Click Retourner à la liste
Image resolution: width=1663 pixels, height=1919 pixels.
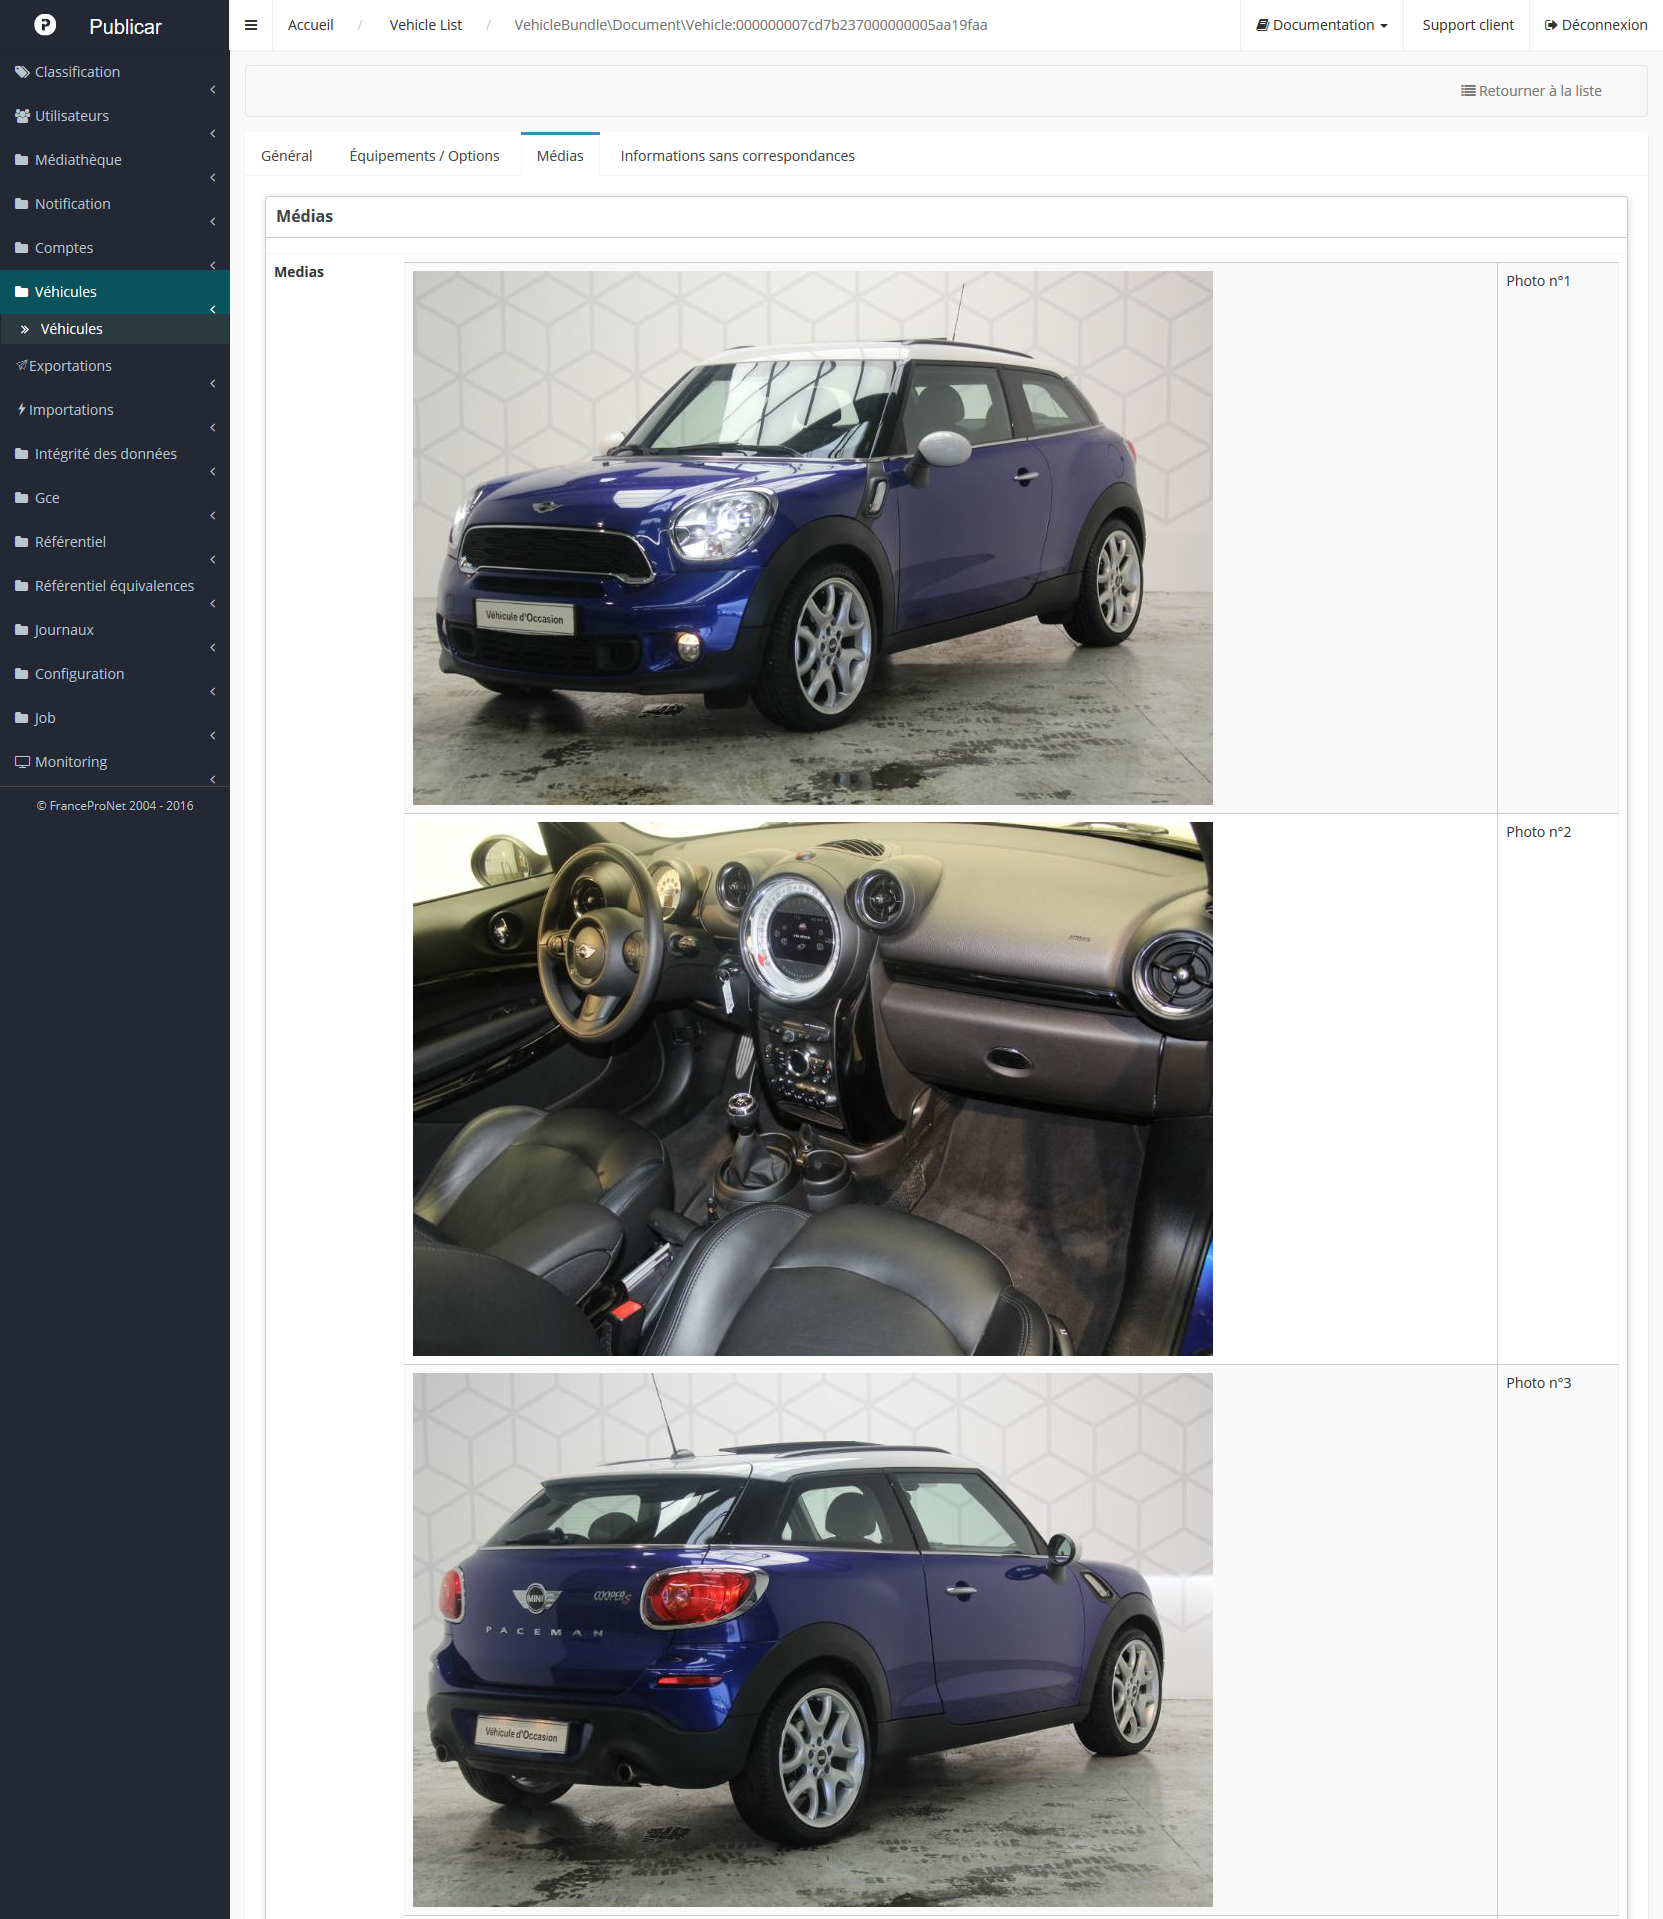[1531, 91]
